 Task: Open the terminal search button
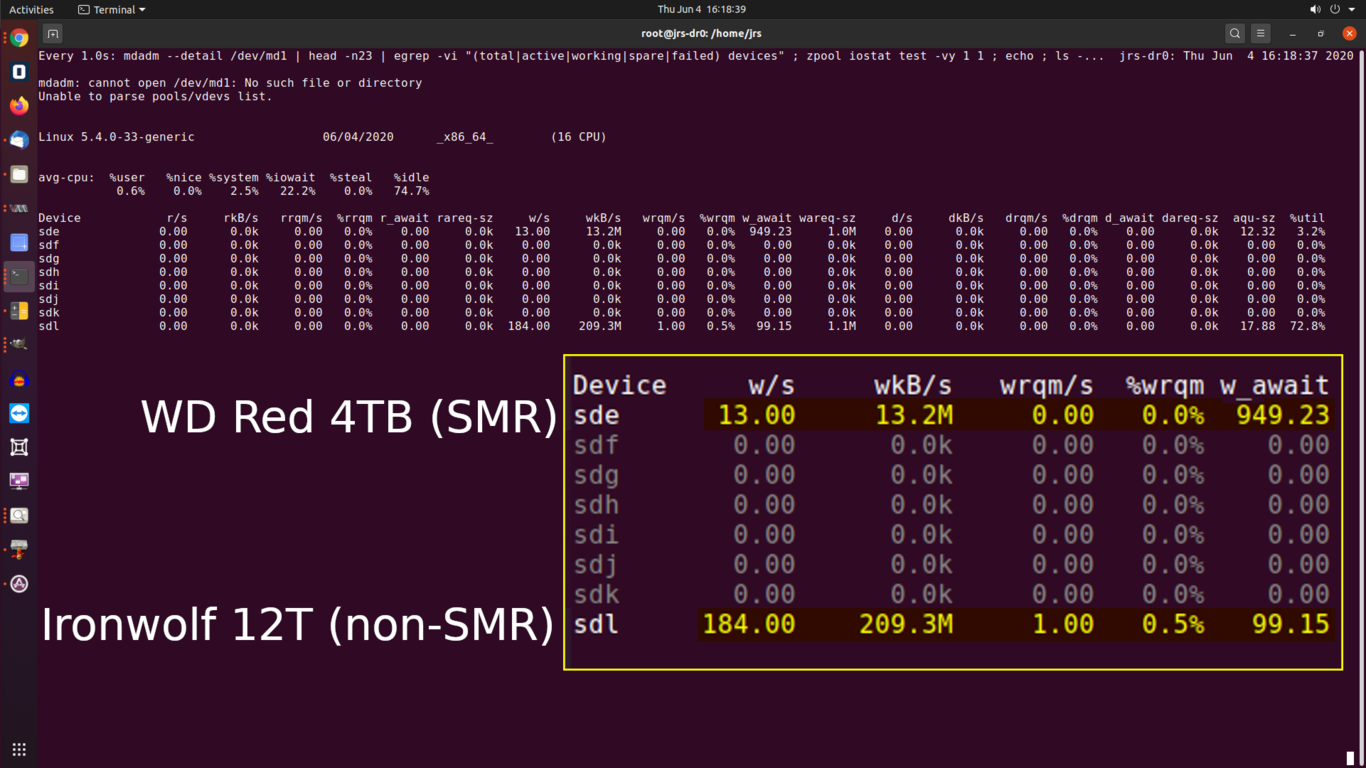(x=1235, y=33)
